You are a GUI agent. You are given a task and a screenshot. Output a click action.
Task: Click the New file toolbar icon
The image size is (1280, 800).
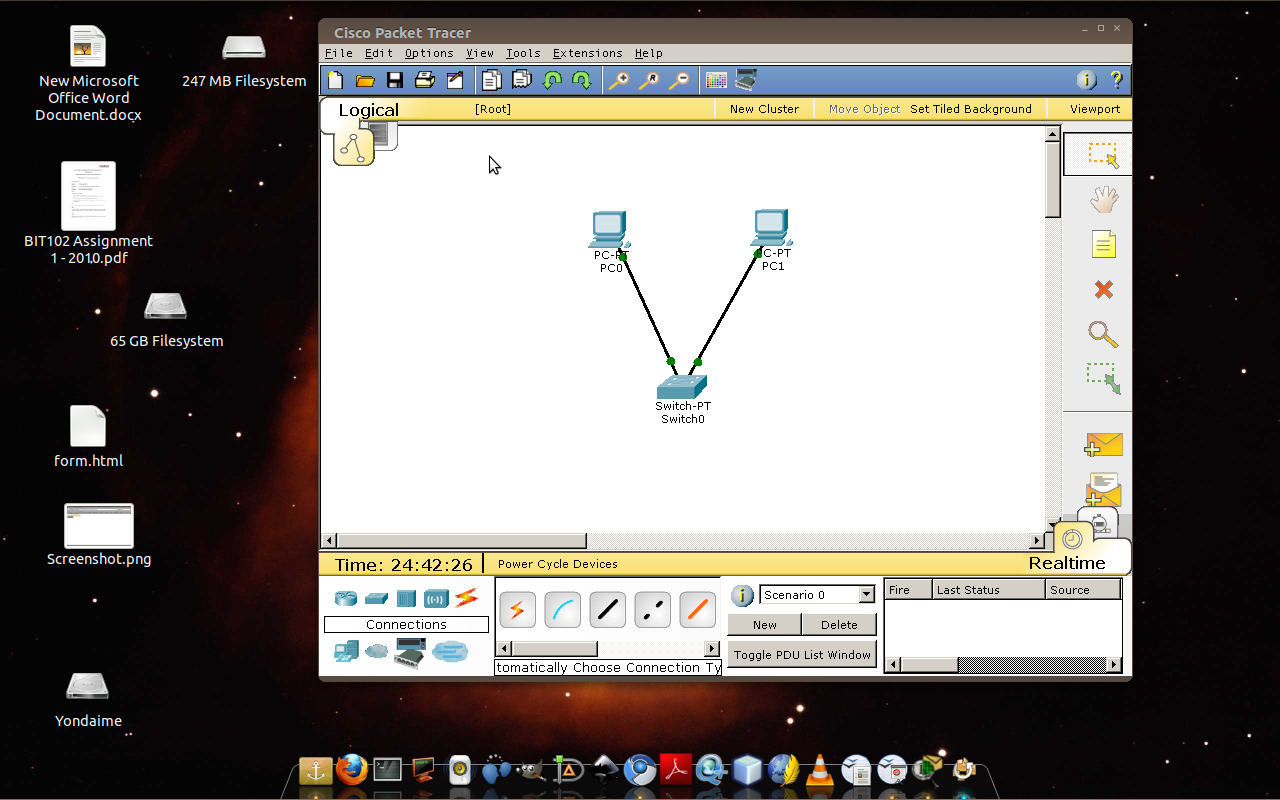coord(335,80)
